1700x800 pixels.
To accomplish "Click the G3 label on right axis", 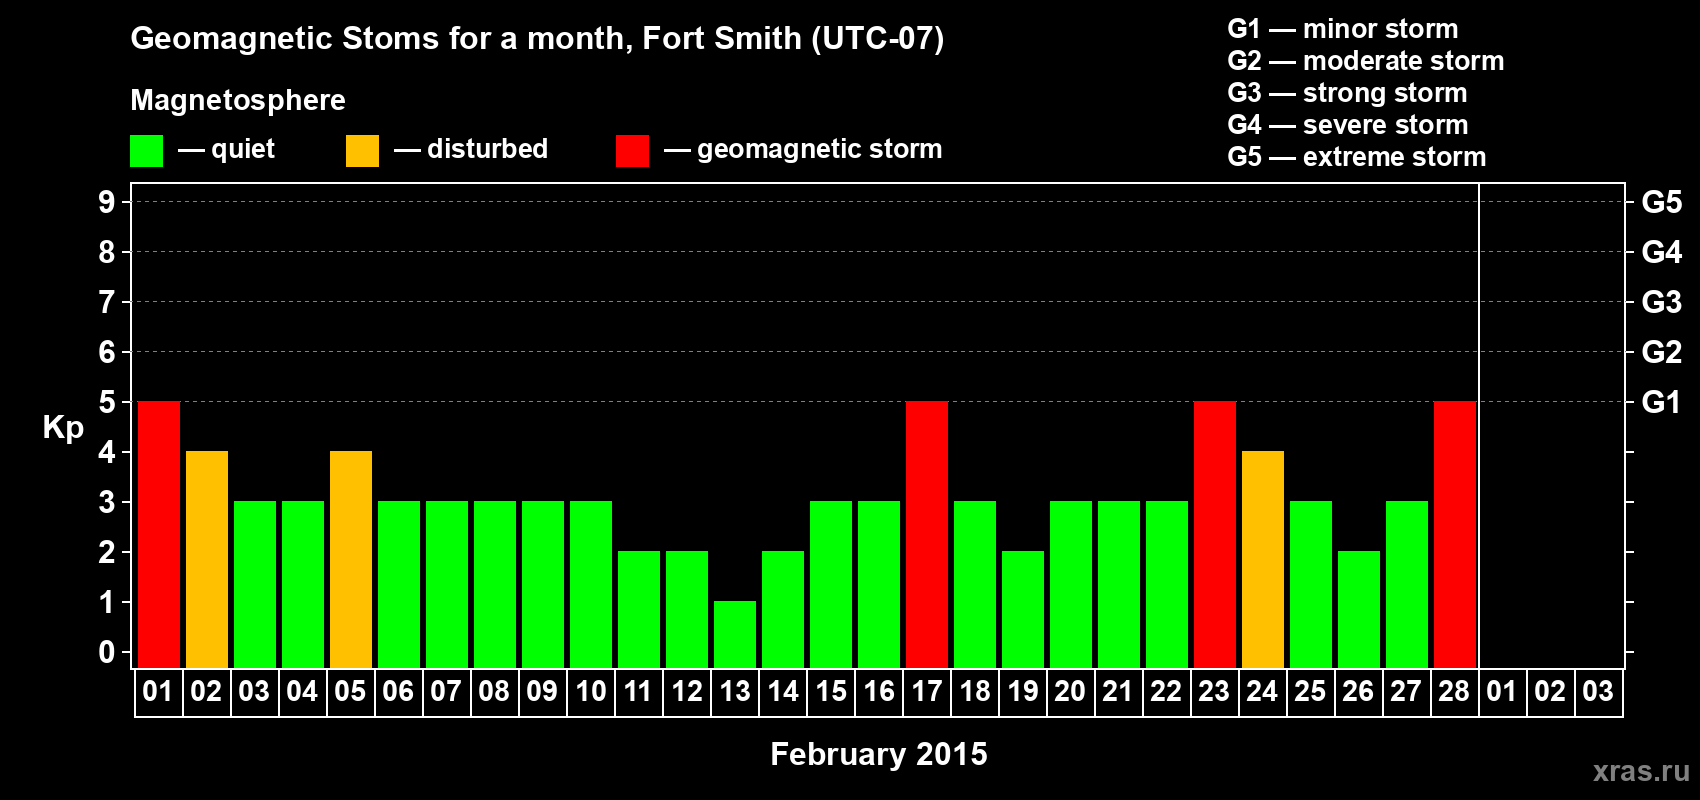I will tap(1662, 302).
